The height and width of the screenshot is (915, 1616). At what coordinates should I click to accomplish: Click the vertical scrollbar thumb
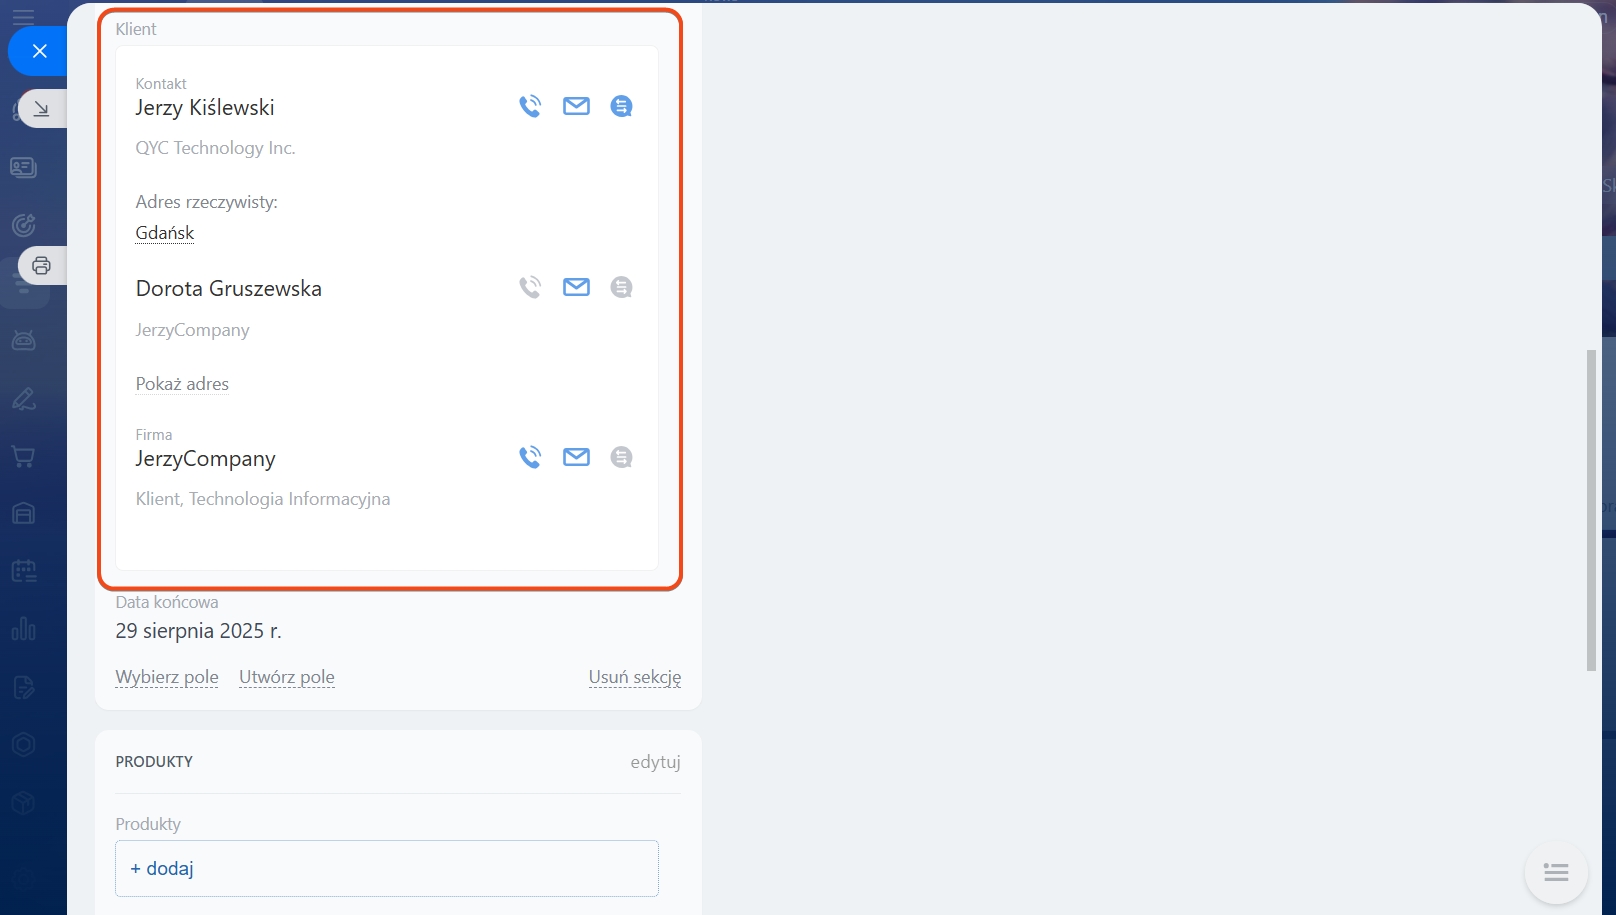(x=1591, y=510)
